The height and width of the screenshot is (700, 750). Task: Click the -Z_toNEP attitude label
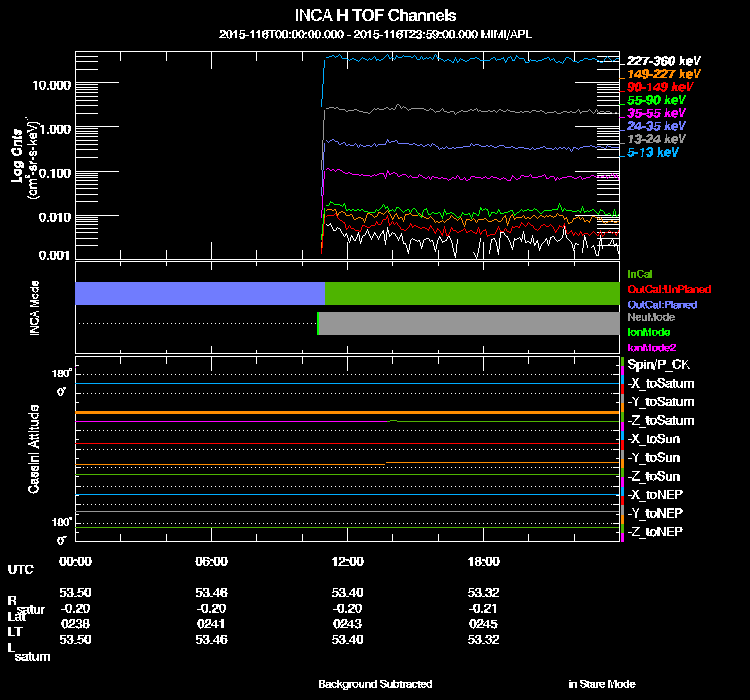click(655, 532)
